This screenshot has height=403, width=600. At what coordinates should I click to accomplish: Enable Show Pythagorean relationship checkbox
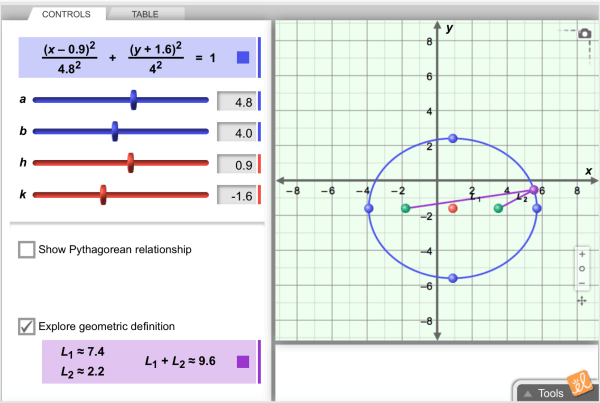coord(27,249)
